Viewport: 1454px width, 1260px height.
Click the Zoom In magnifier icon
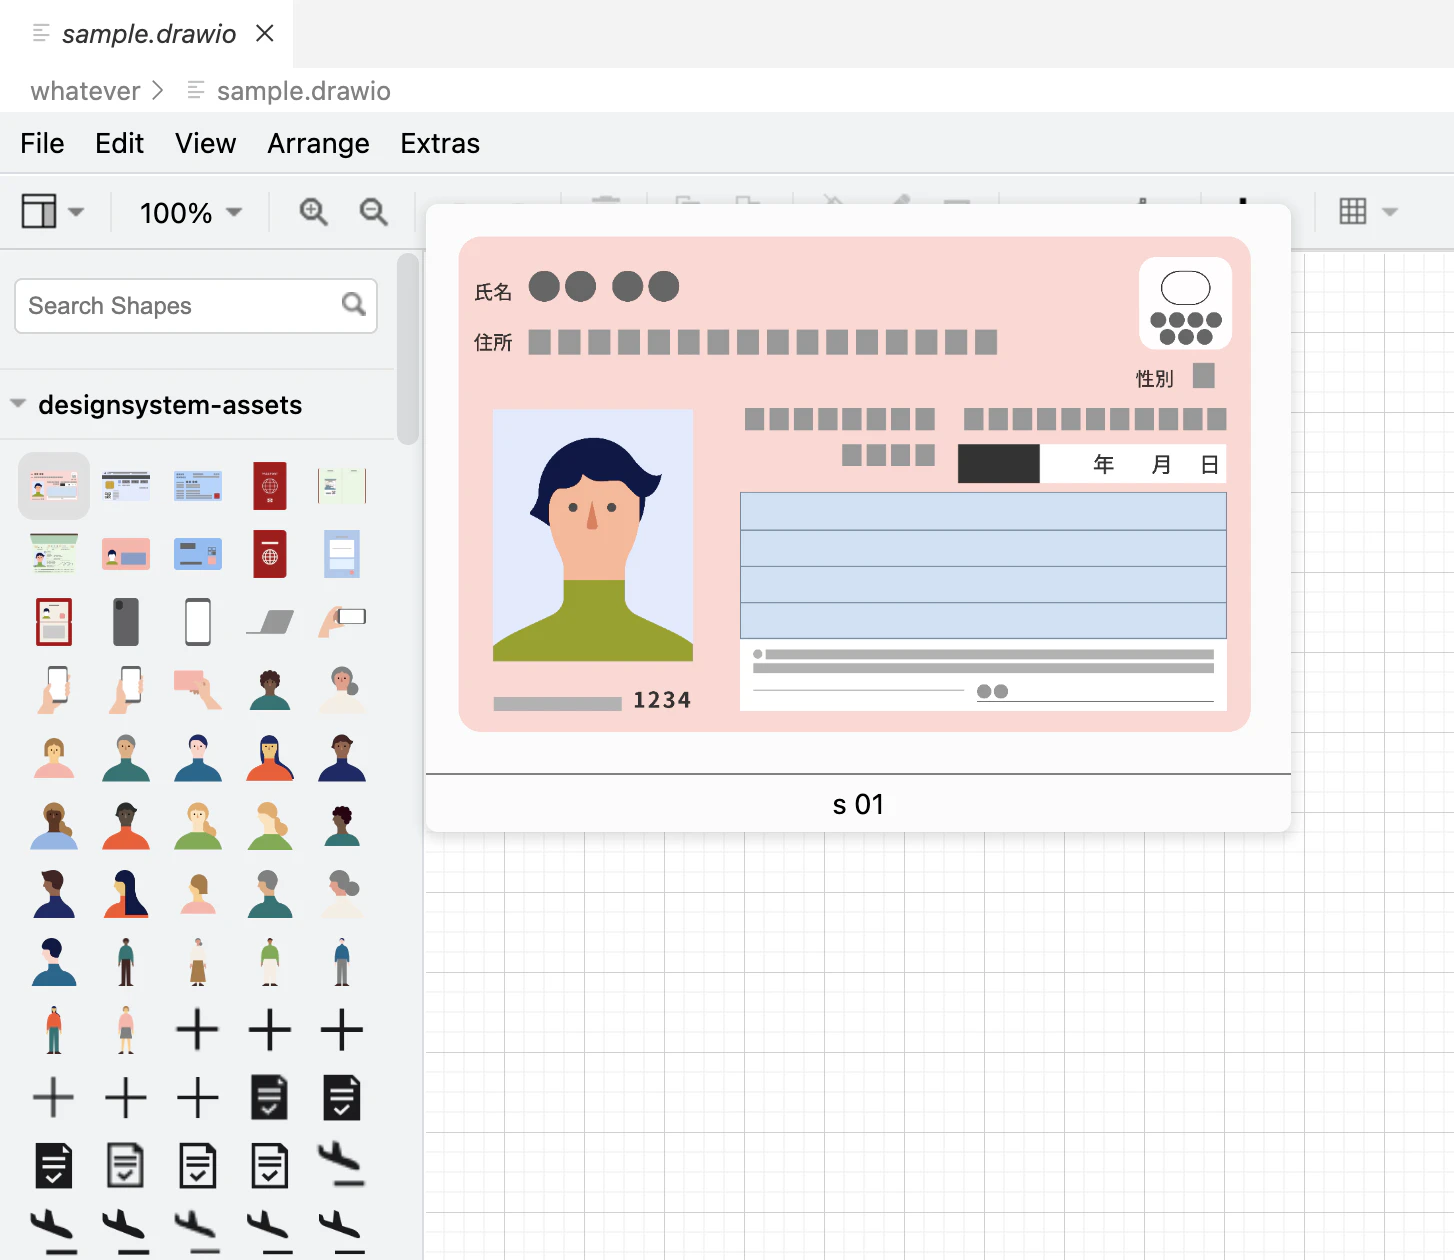[313, 212]
